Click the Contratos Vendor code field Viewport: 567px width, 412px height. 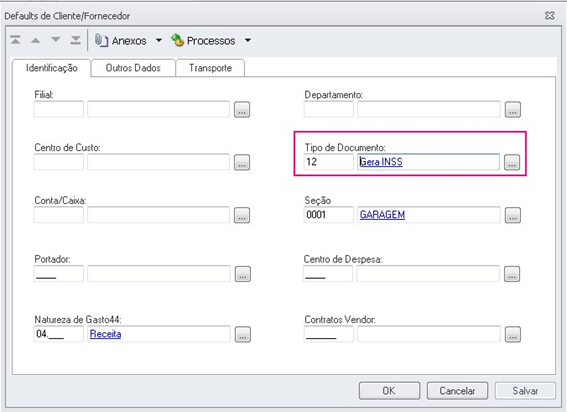(329, 334)
